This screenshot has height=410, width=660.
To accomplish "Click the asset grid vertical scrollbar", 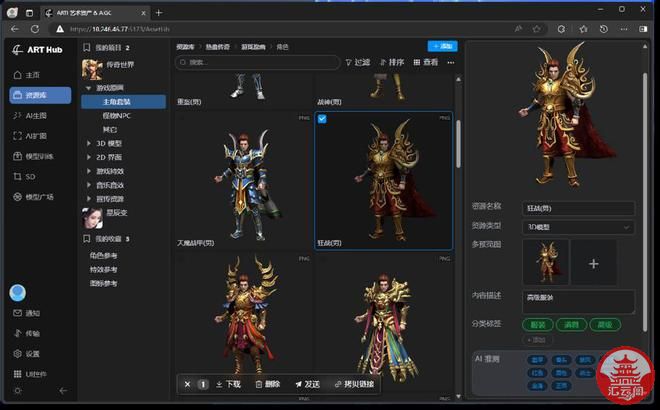I will [458, 145].
